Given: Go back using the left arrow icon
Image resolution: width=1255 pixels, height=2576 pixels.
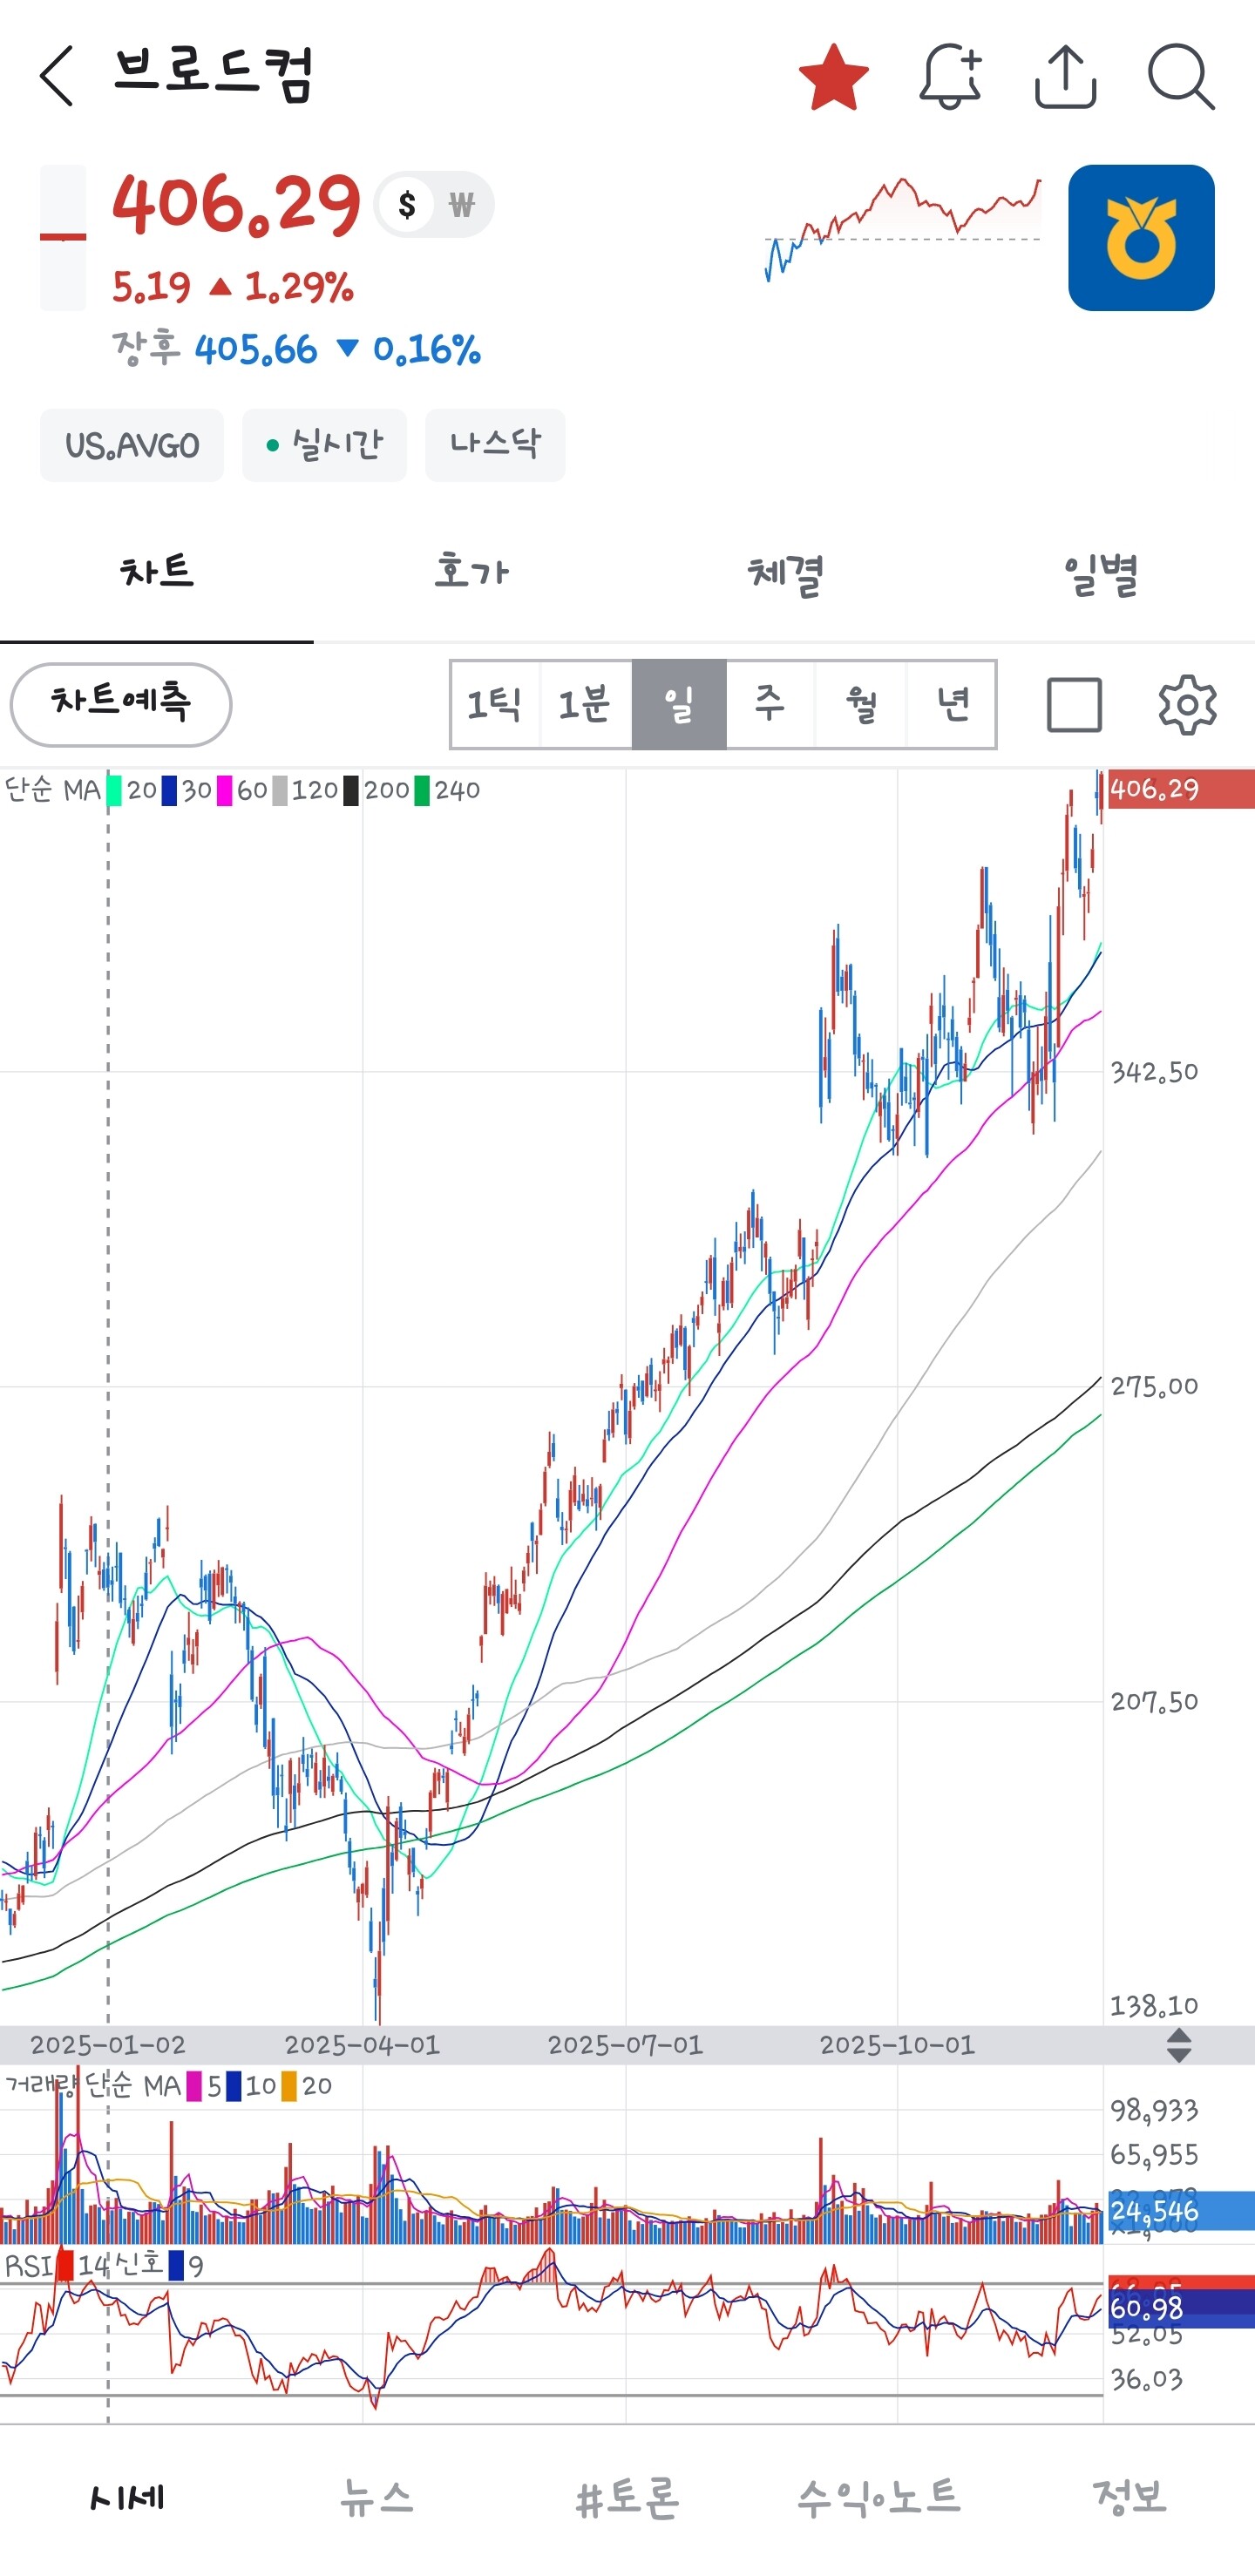Looking at the screenshot, I should coord(57,76).
